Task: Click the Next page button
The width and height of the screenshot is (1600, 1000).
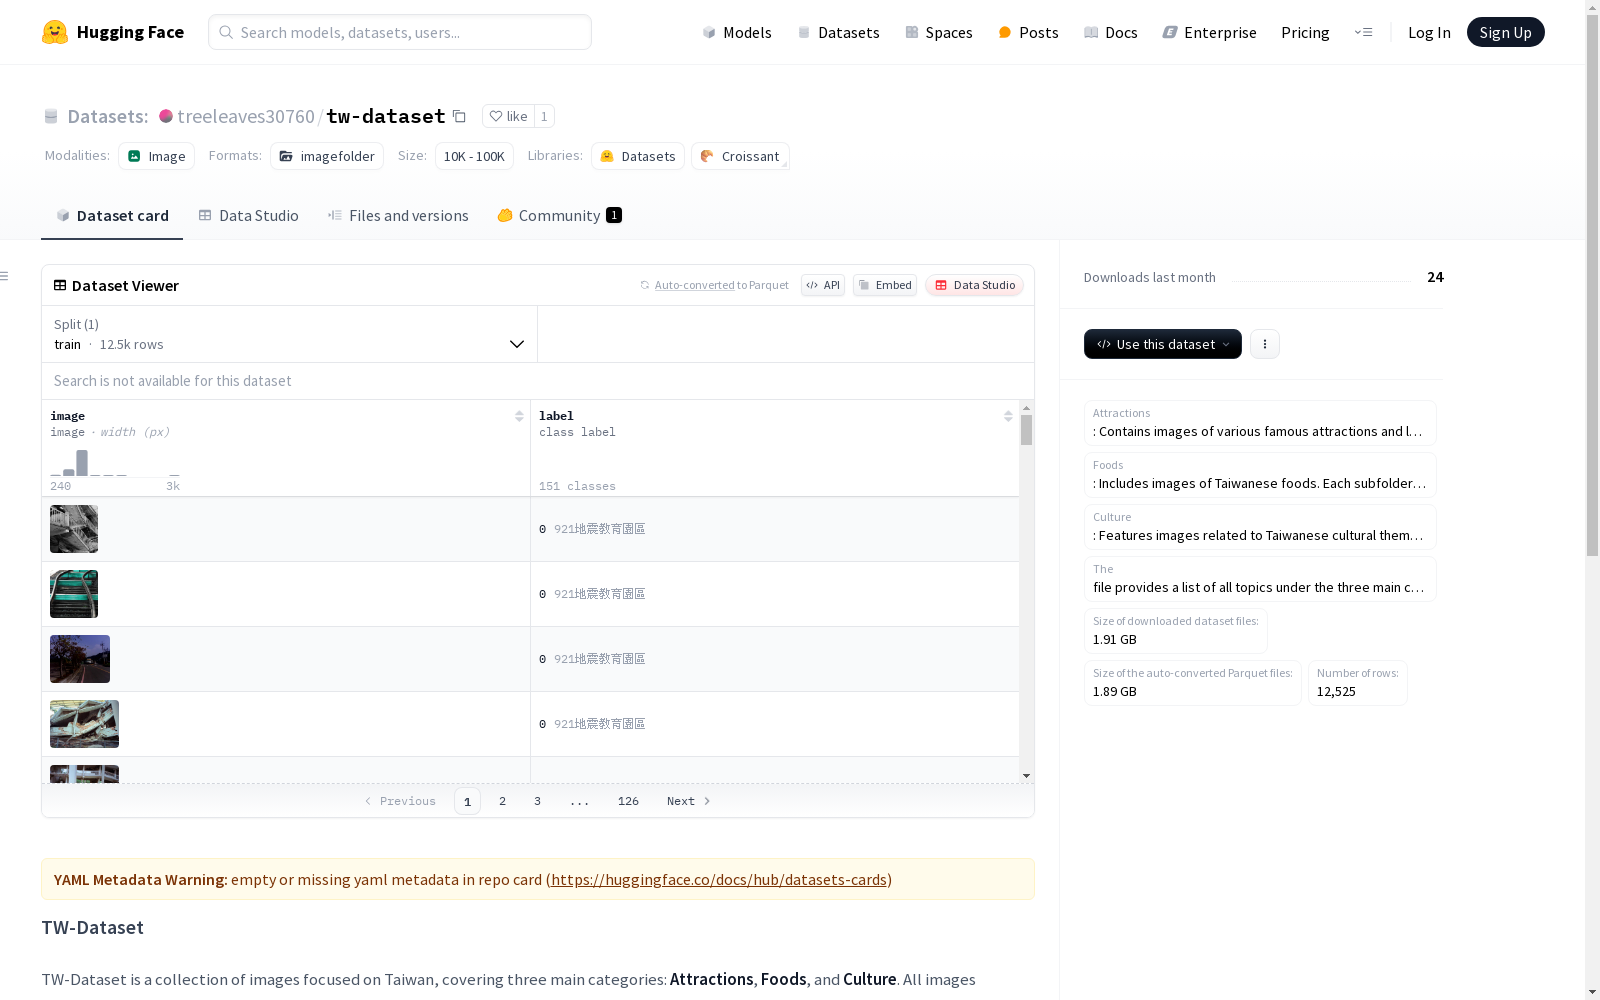Action: click(x=688, y=801)
